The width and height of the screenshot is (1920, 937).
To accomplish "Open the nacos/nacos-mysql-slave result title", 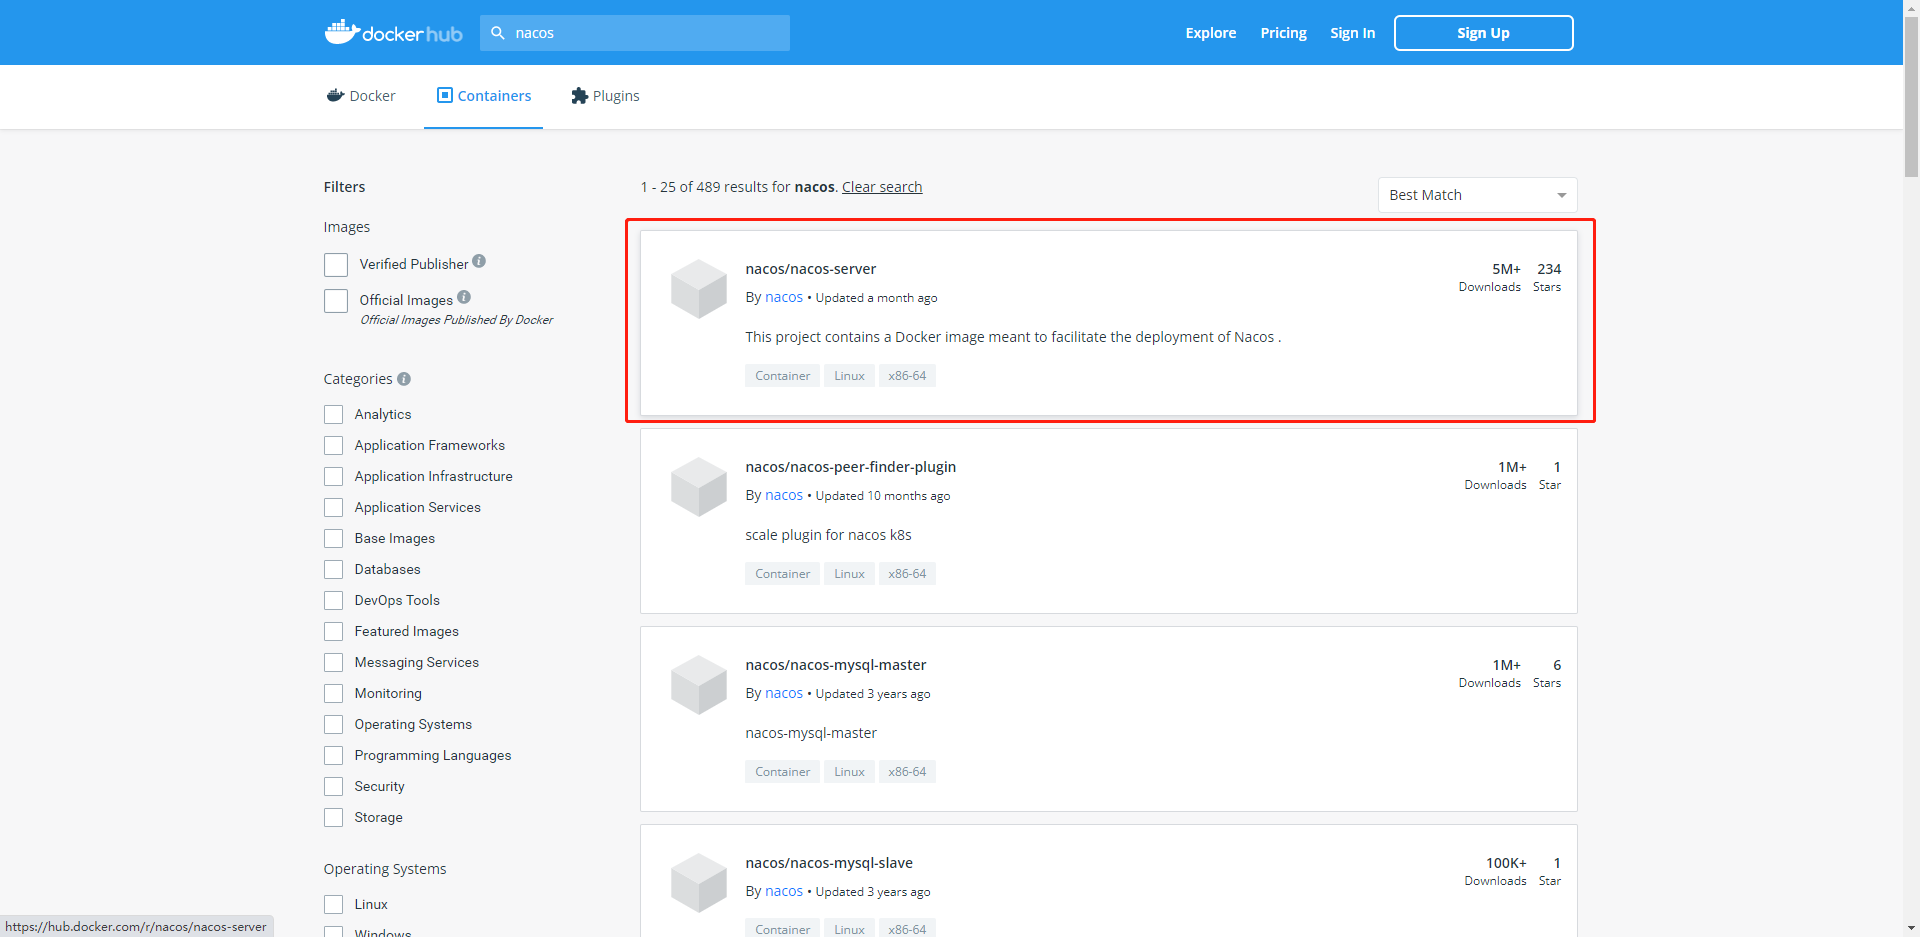I will tap(829, 863).
